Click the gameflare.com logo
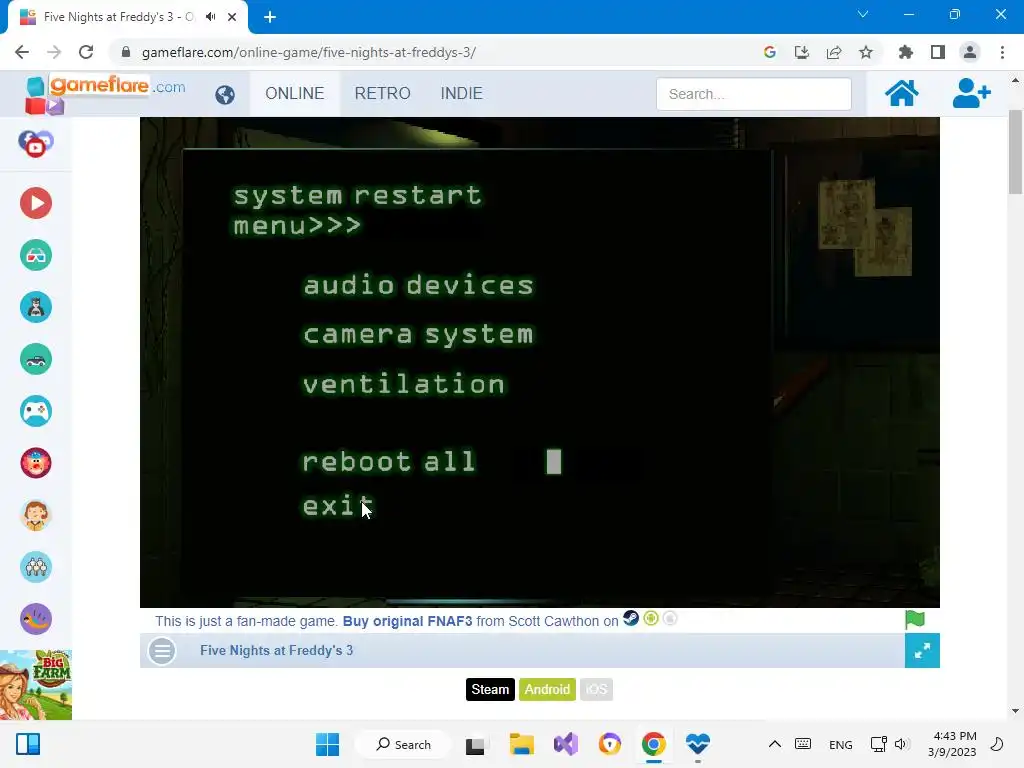1024x768 pixels. 104,93
